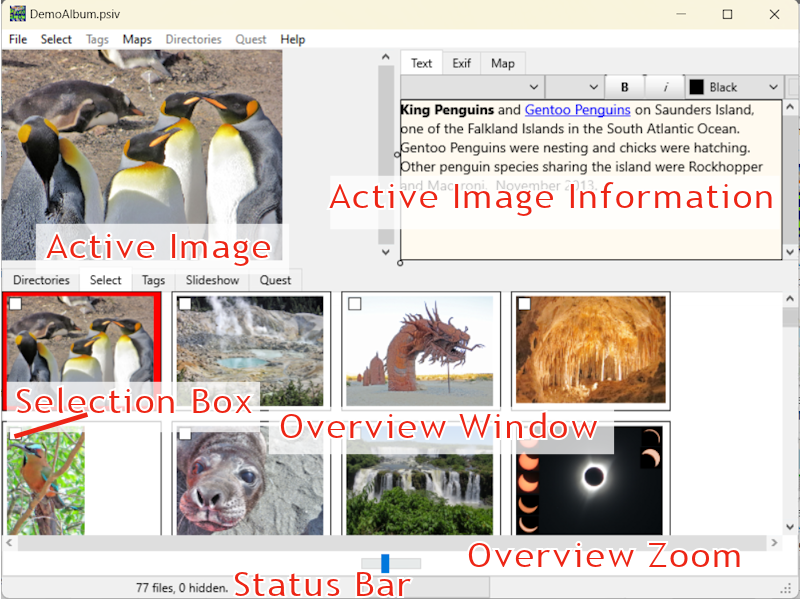The height and width of the screenshot is (600, 800).
Task: Switch to the Slideshow tab
Action: (x=212, y=281)
